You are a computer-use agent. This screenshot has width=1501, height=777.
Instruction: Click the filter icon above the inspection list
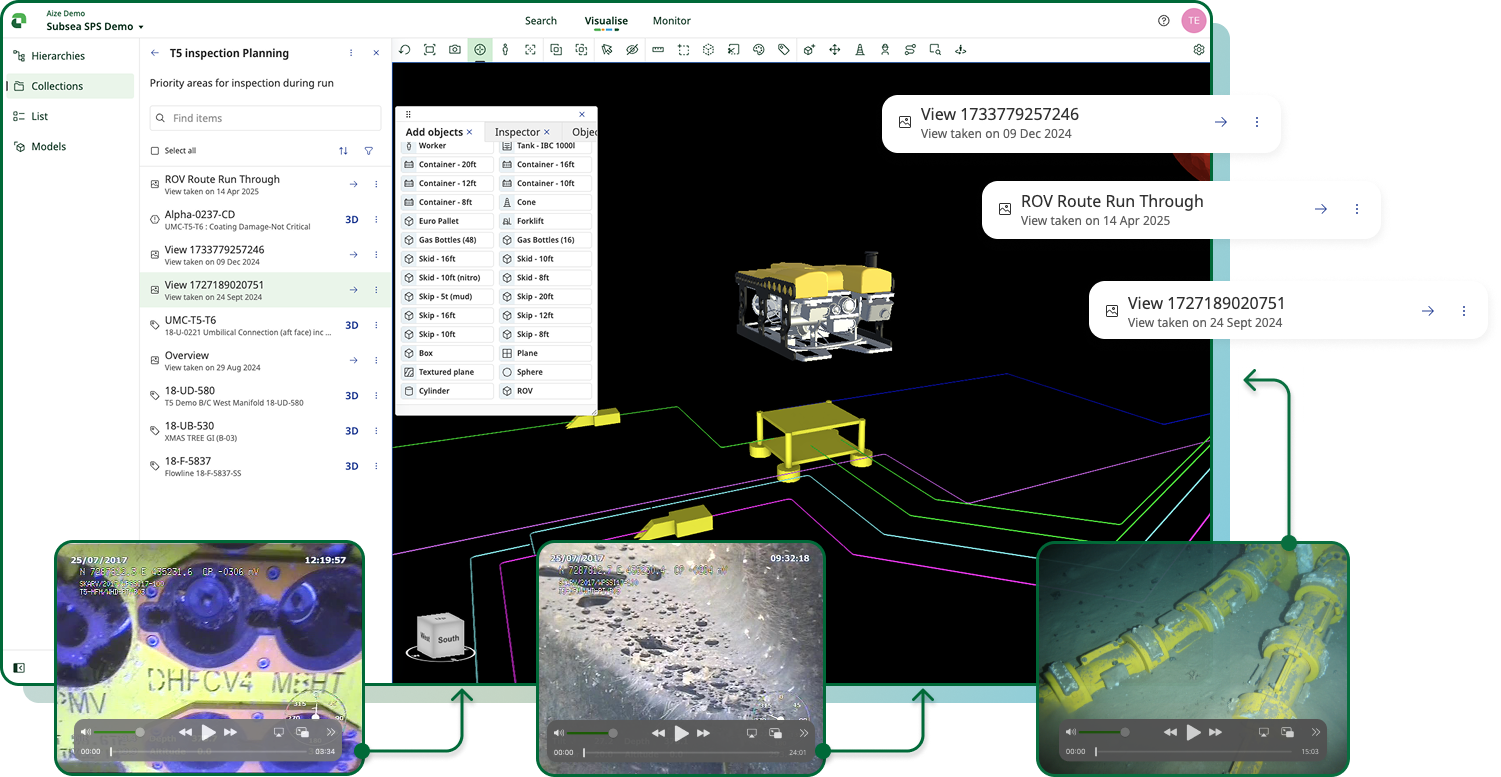point(368,151)
